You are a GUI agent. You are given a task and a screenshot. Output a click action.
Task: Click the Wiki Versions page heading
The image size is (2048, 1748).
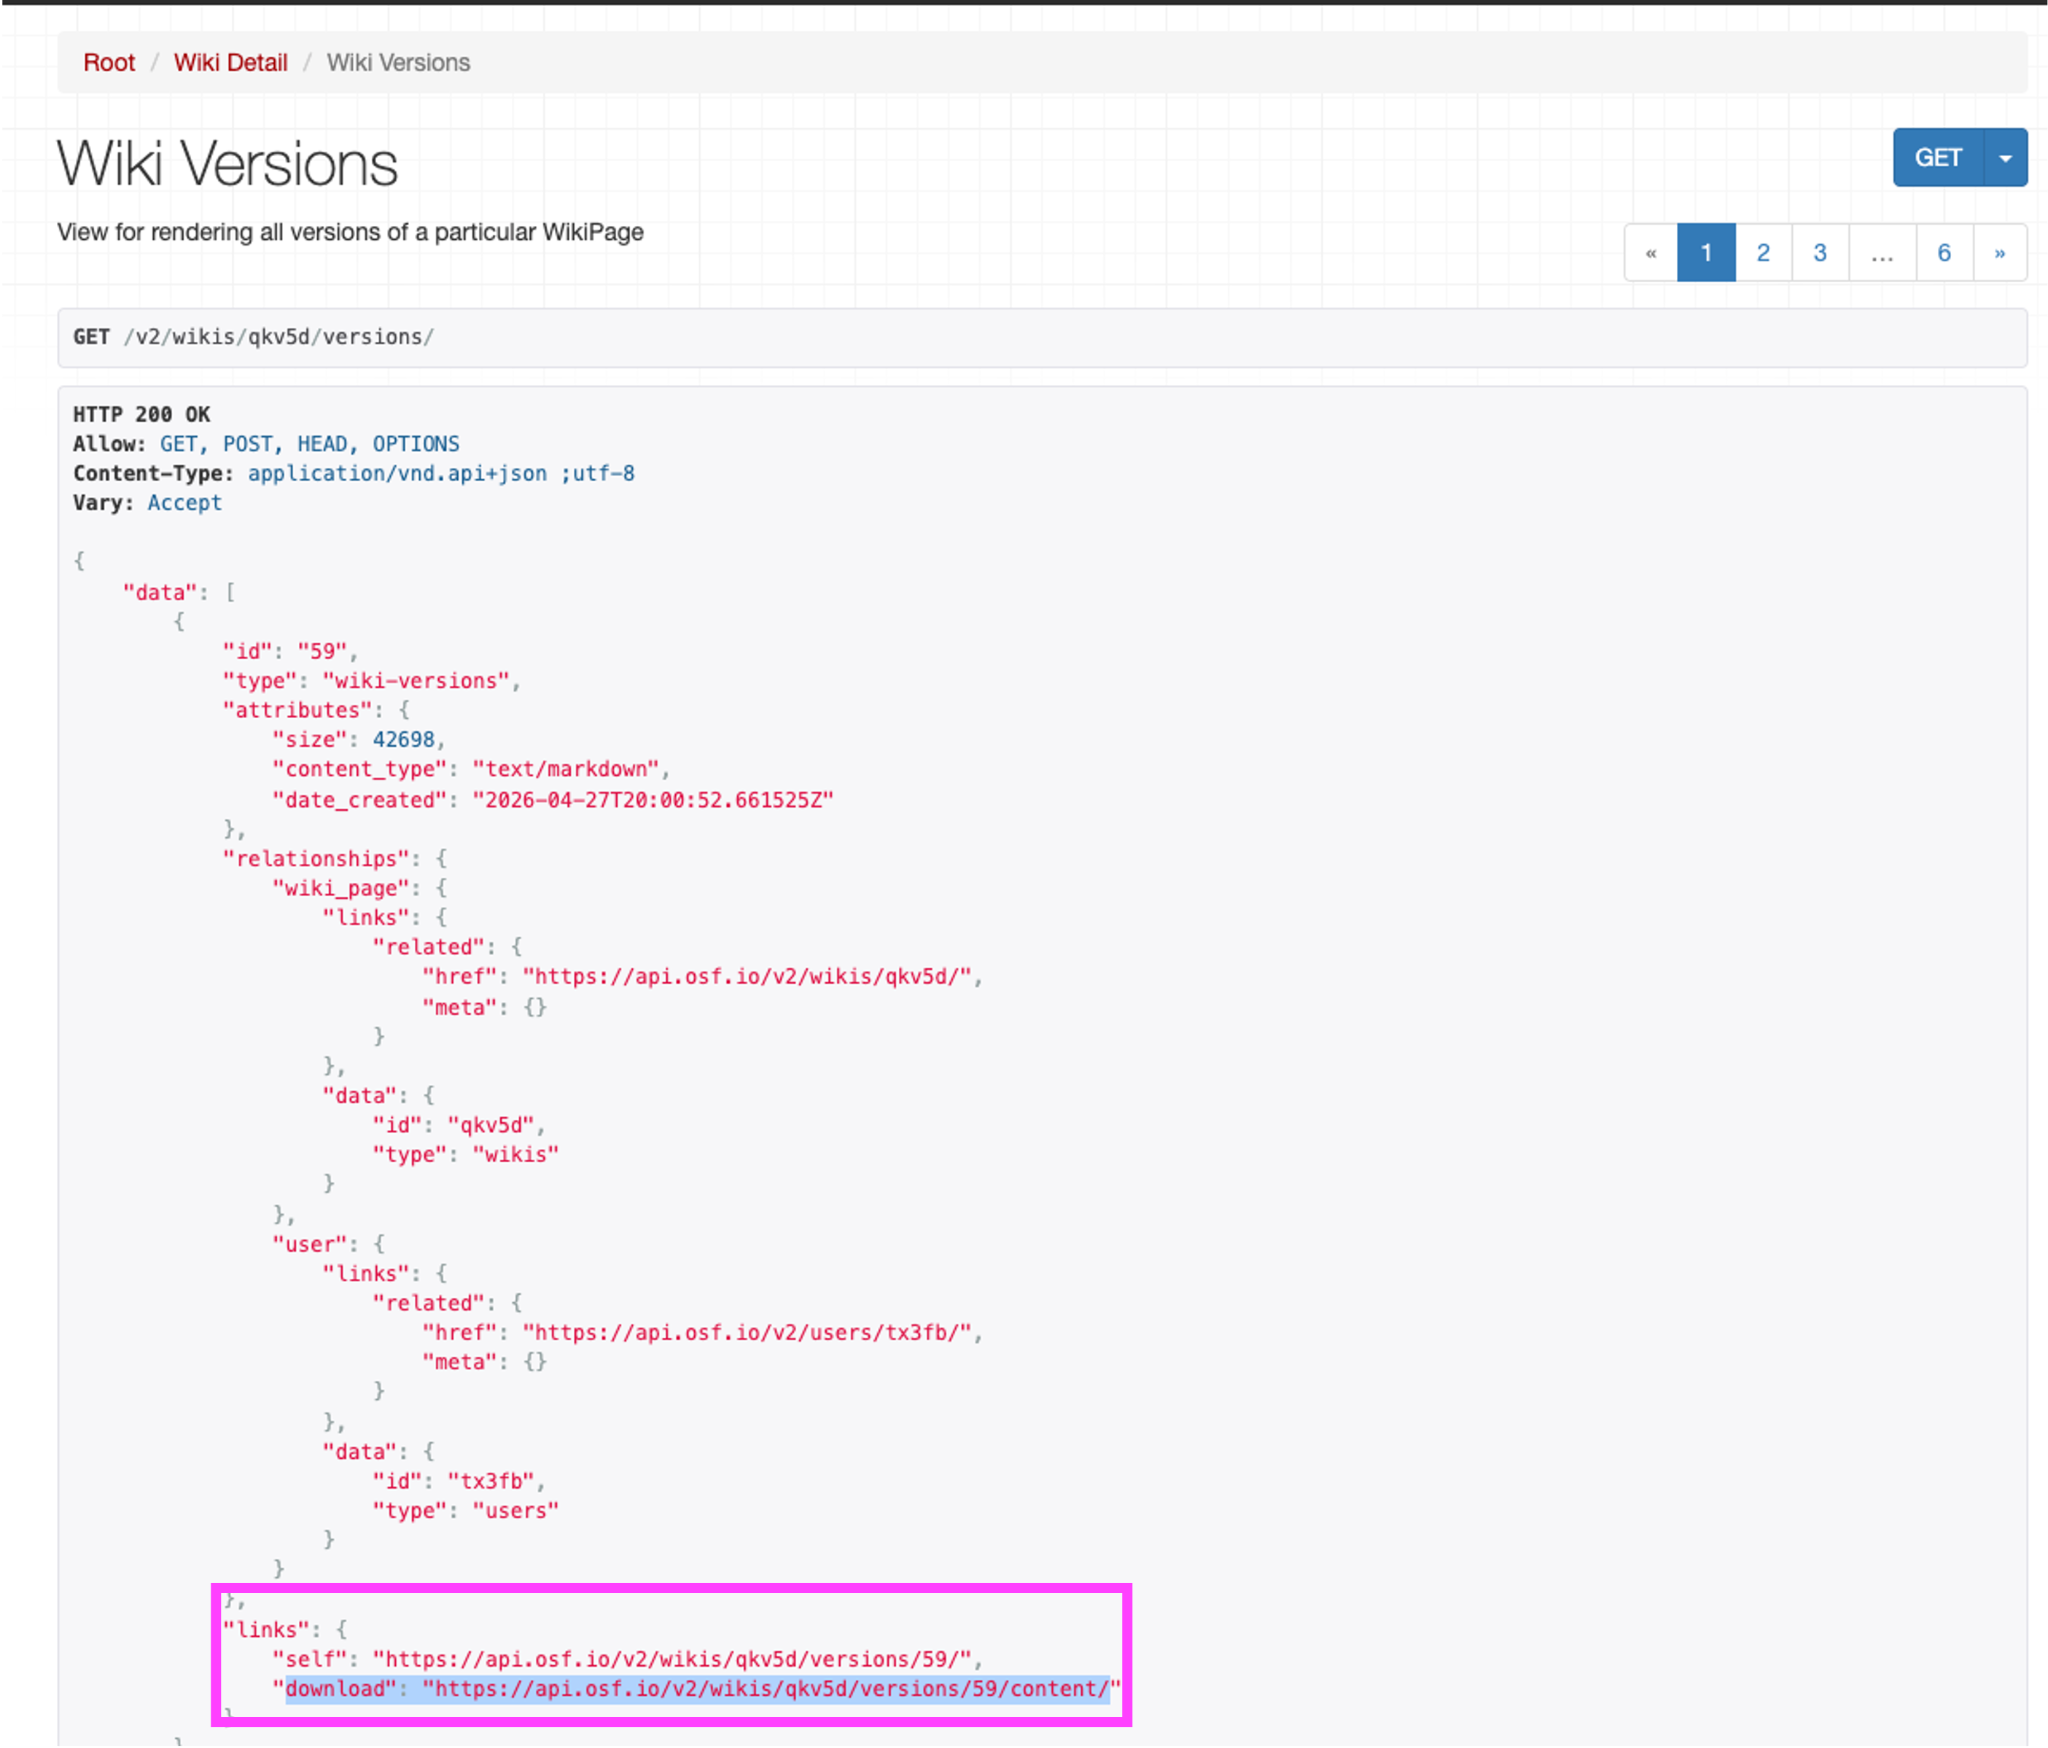click(227, 164)
